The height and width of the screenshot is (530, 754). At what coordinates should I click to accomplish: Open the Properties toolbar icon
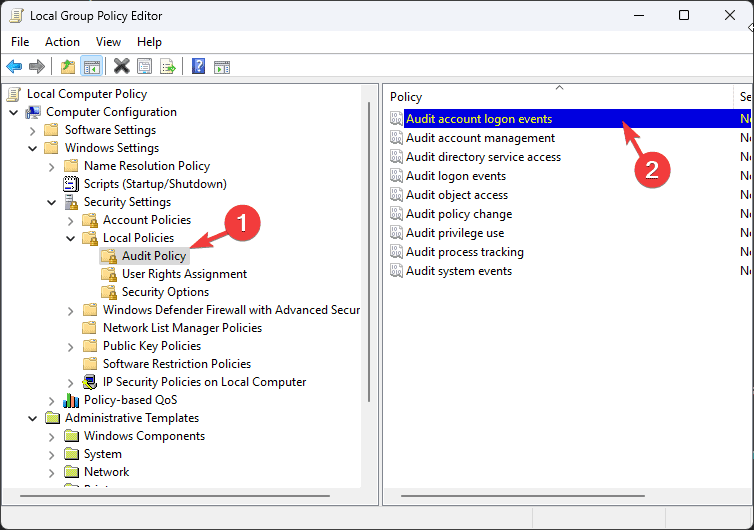[144, 66]
